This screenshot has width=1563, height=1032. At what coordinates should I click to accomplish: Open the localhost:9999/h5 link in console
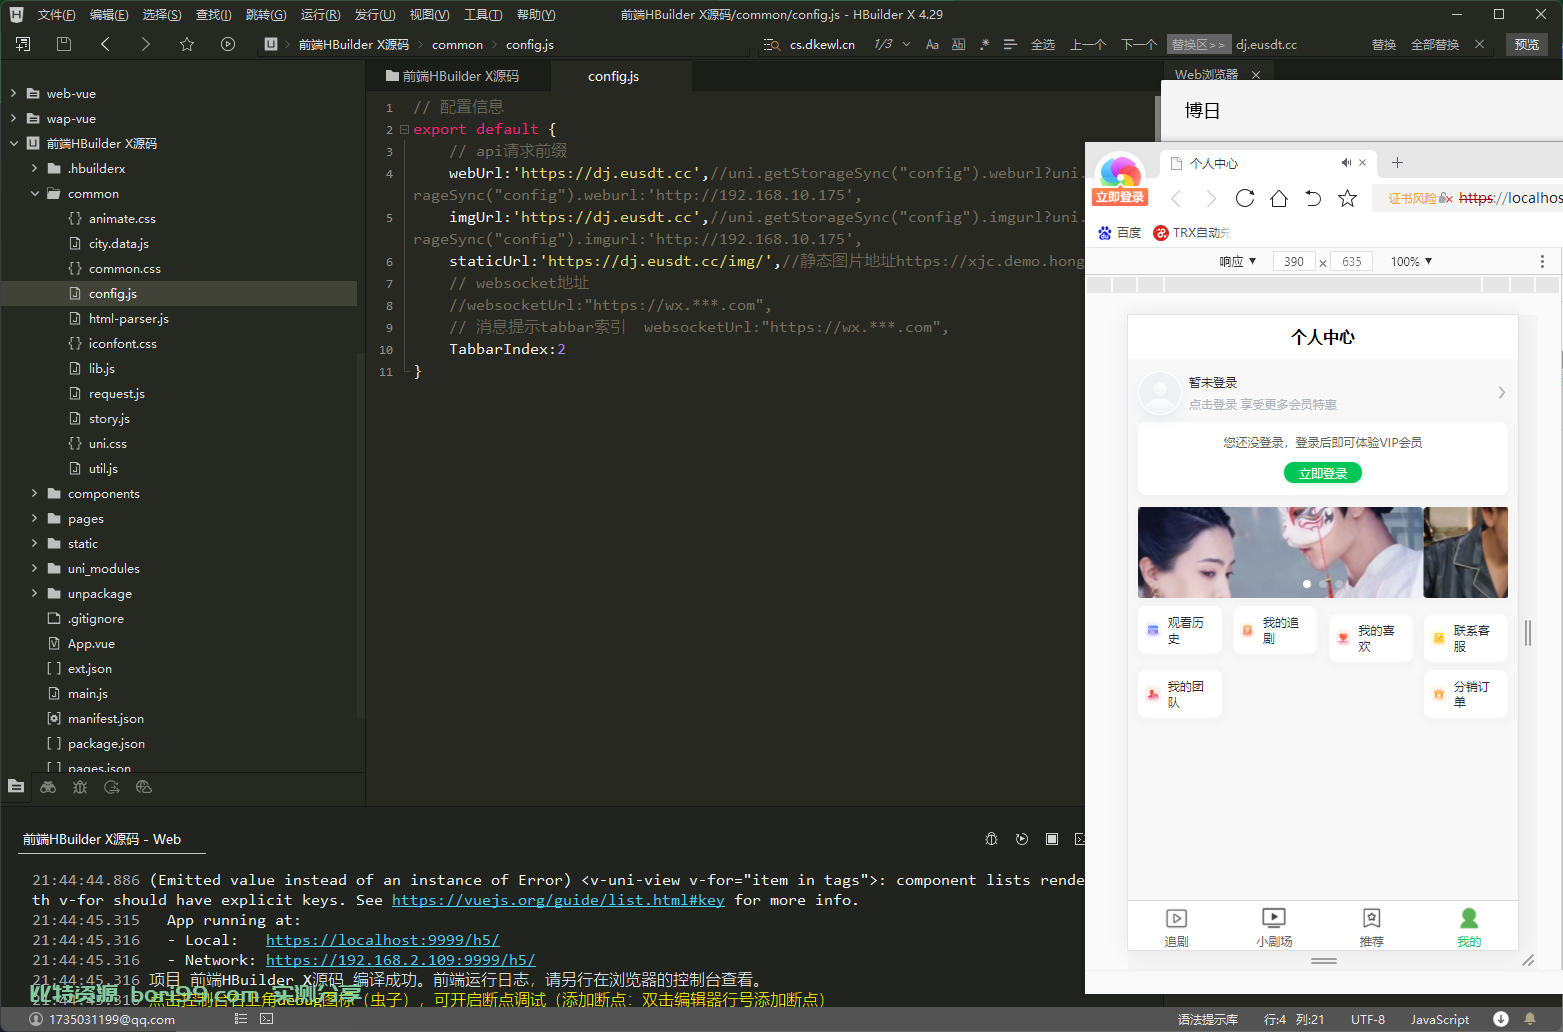383,940
